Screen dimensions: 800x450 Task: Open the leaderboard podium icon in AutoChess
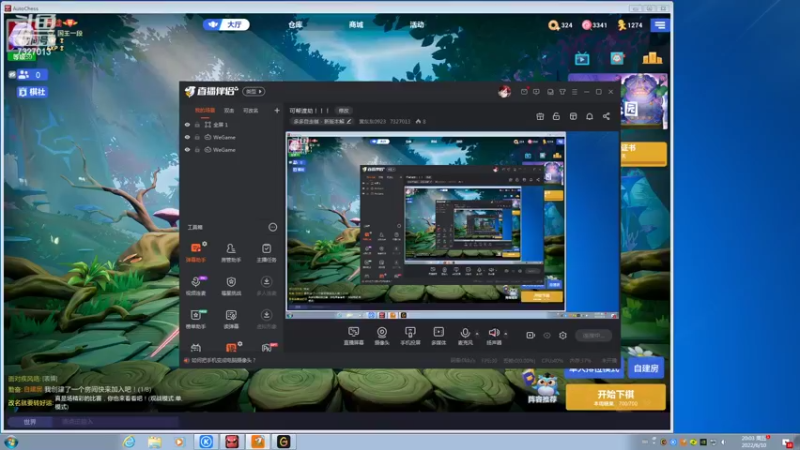pyautogui.click(x=652, y=58)
